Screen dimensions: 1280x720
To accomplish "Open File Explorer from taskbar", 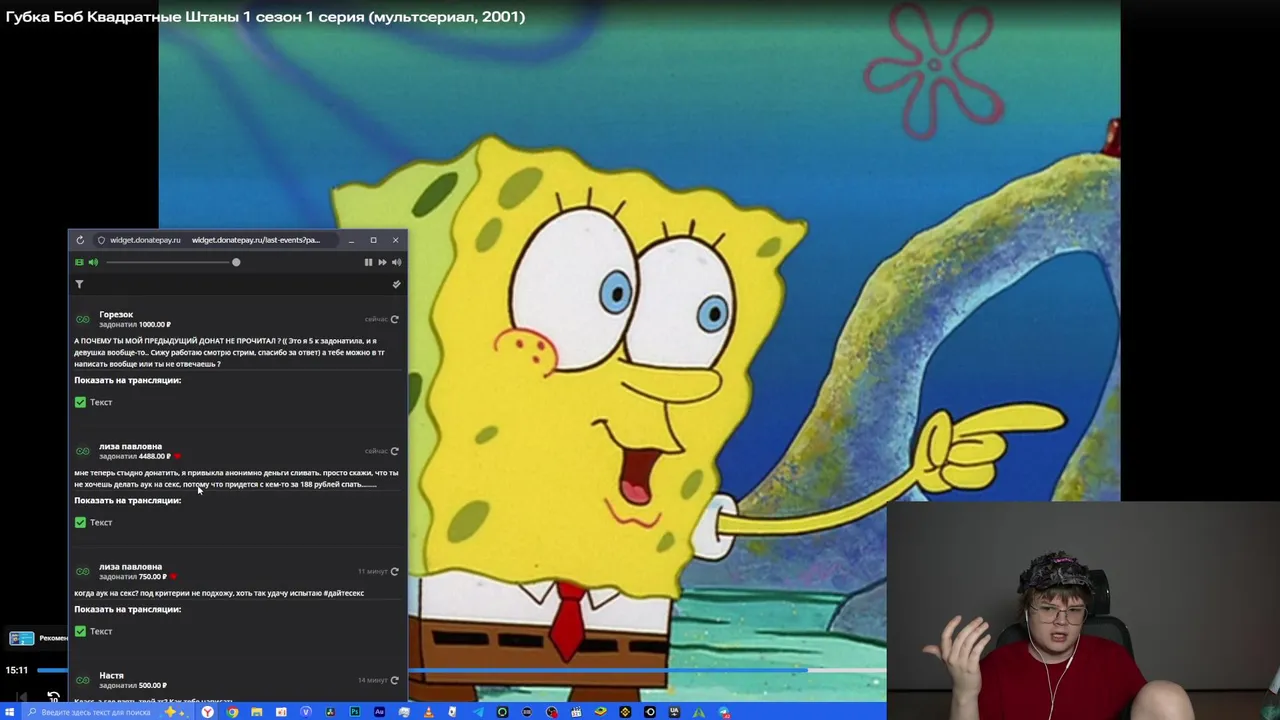I will click(257, 712).
